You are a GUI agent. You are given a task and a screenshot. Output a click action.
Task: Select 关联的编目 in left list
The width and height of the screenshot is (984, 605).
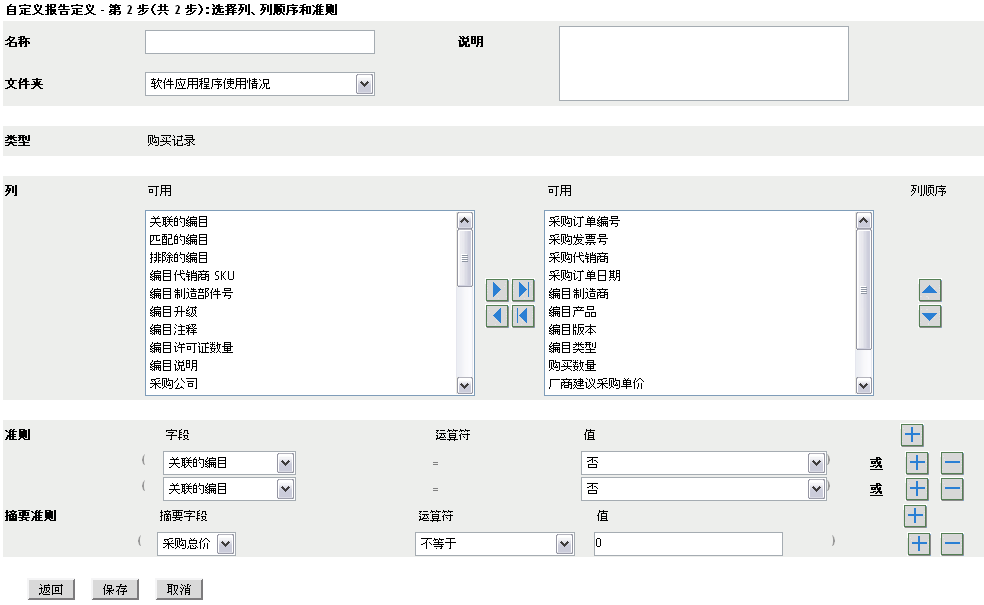point(301,222)
